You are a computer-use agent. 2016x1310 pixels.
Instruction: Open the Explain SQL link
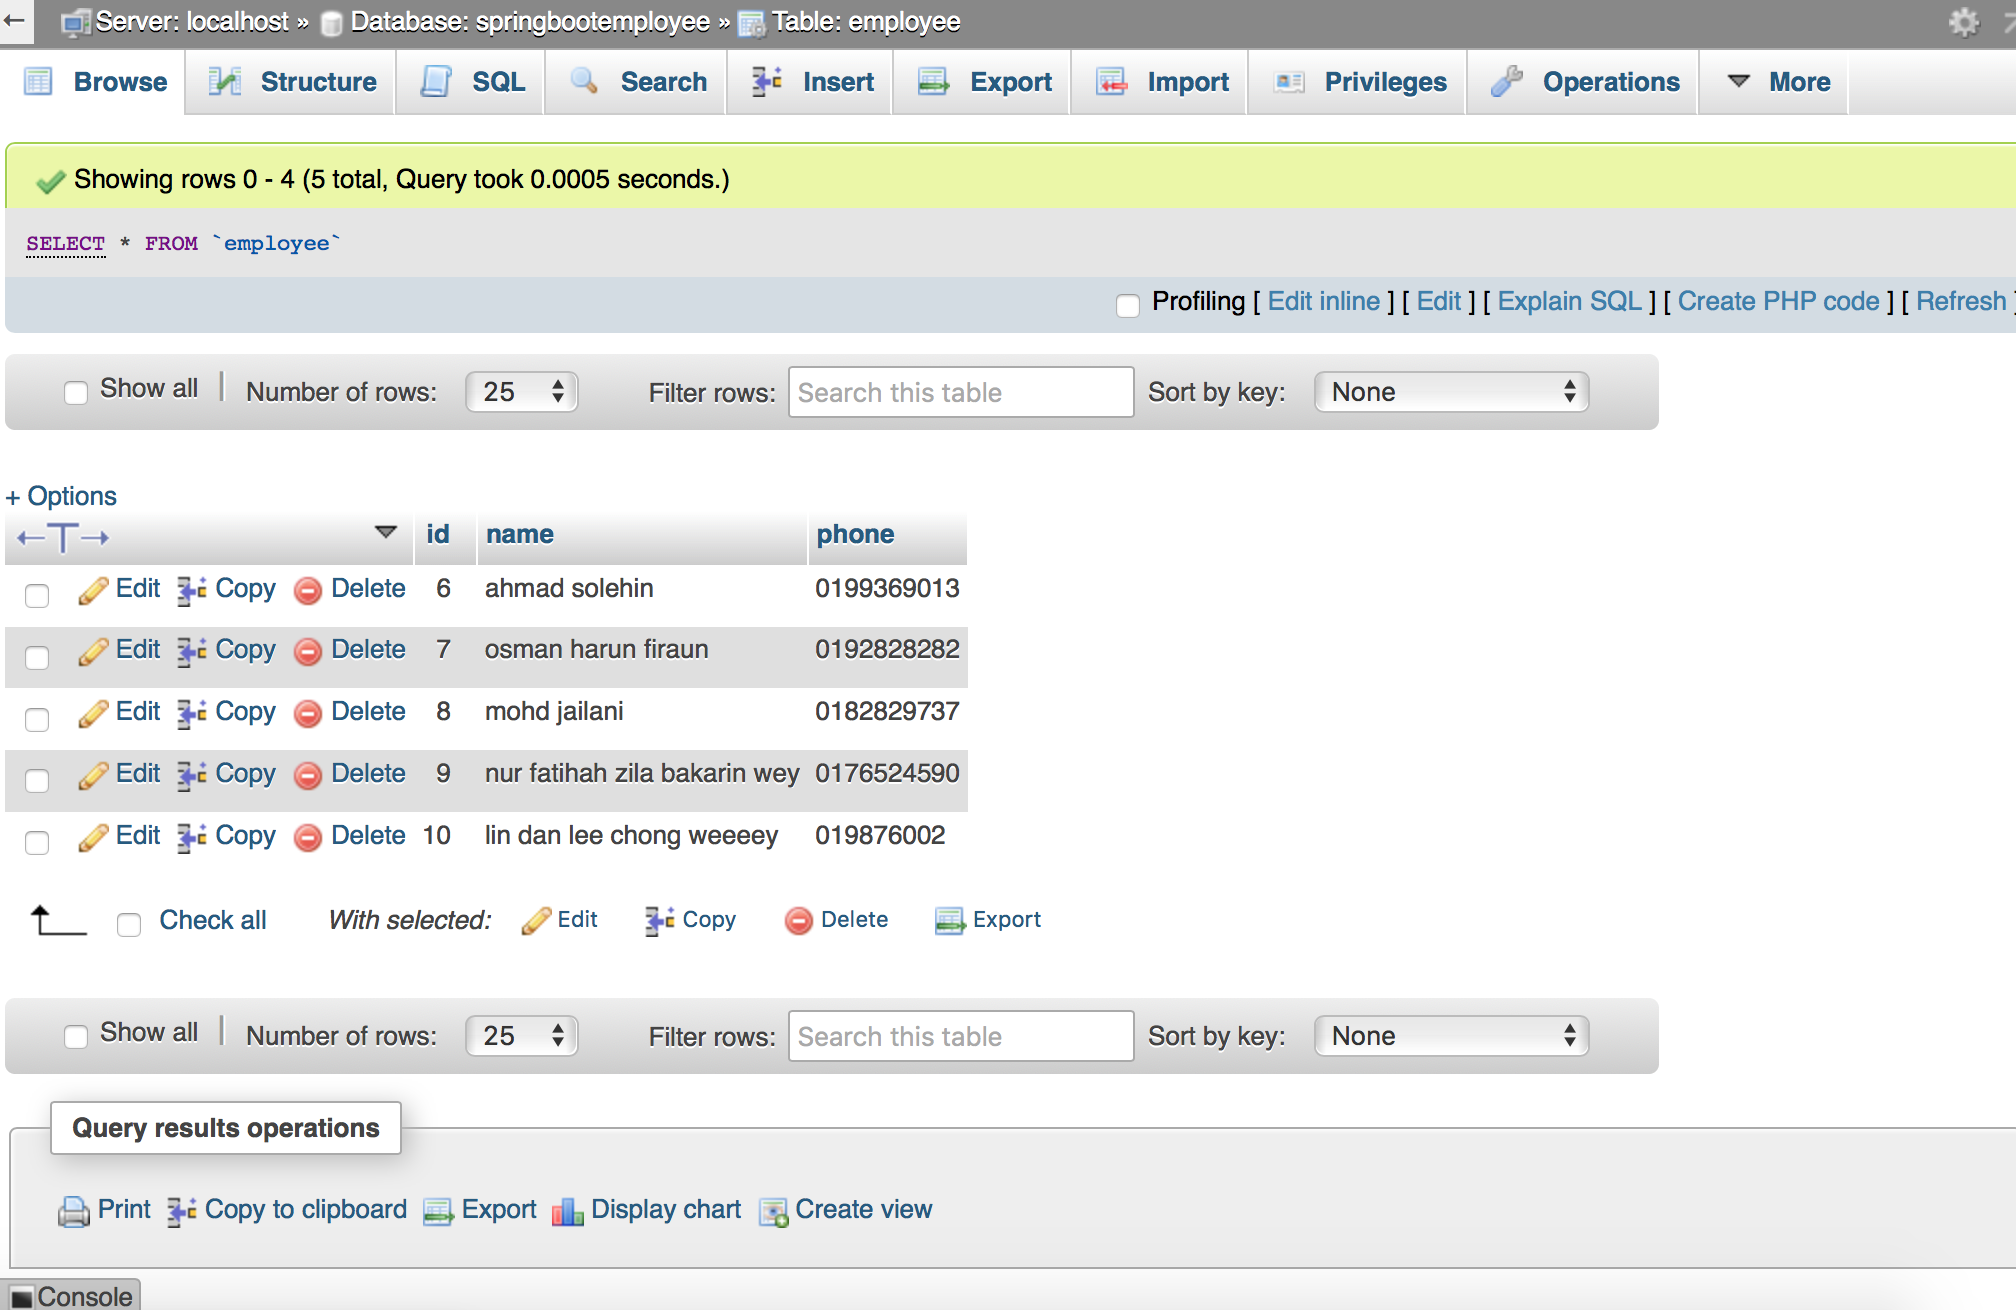[x=1568, y=301]
